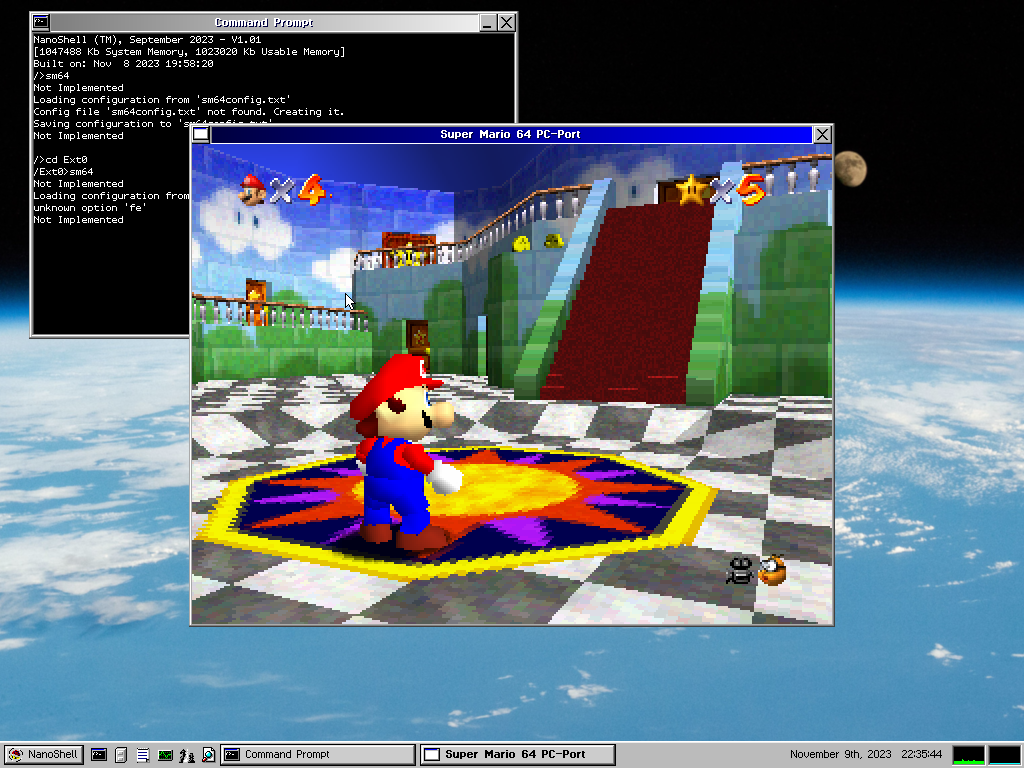This screenshot has height=768, width=1024.
Task: Click the taskbar clock showing 22:35:44
Action: 921,754
